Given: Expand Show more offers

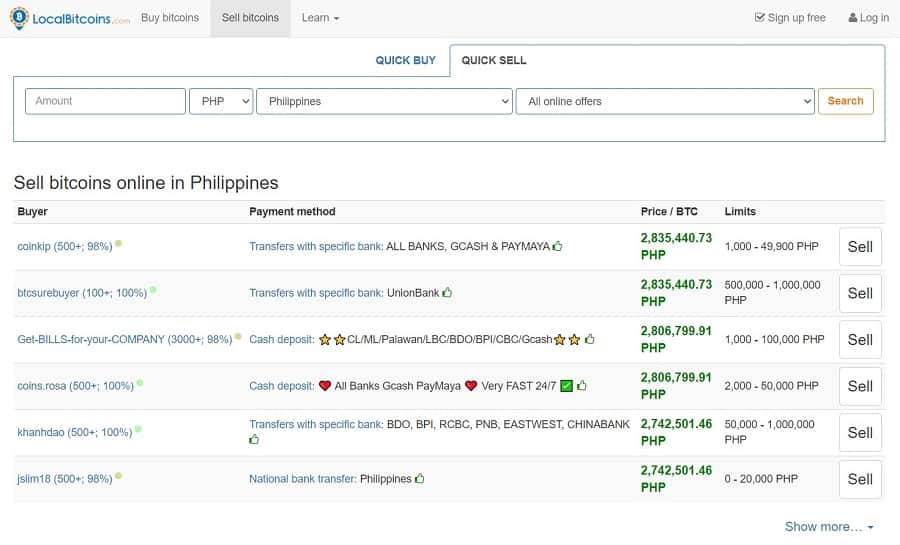Looking at the screenshot, I should [x=829, y=527].
